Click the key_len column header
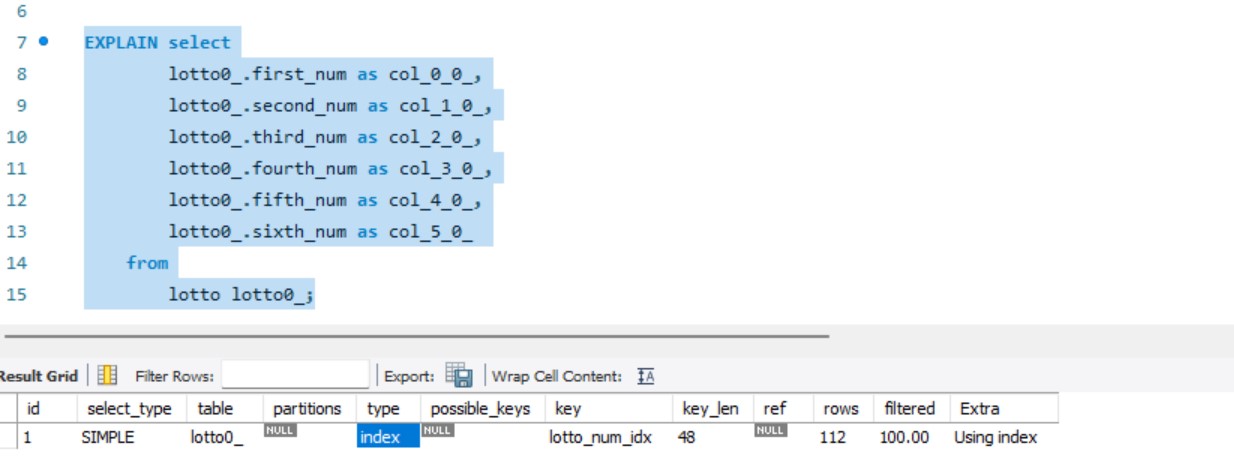The image size is (1234, 462). click(712, 408)
